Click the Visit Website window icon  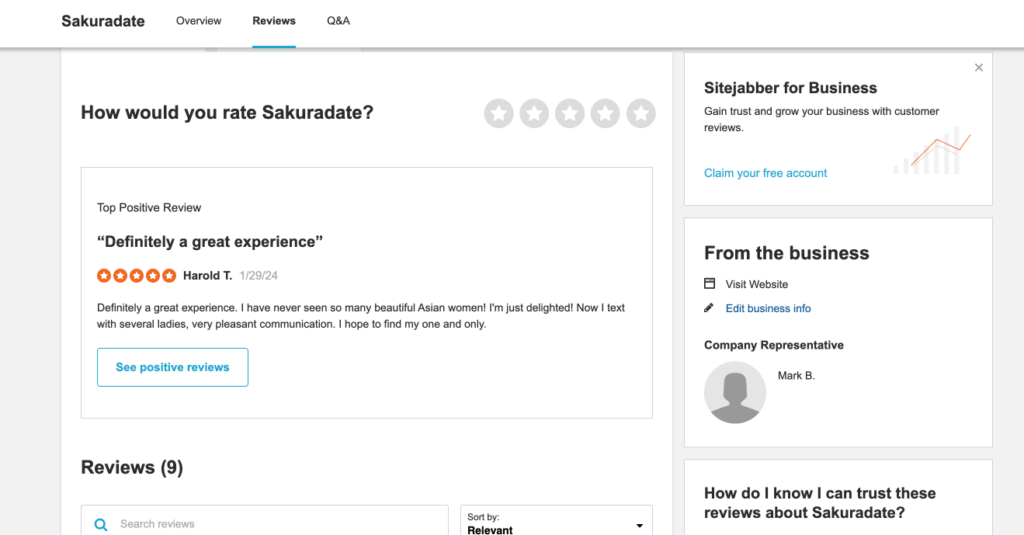click(710, 284)
